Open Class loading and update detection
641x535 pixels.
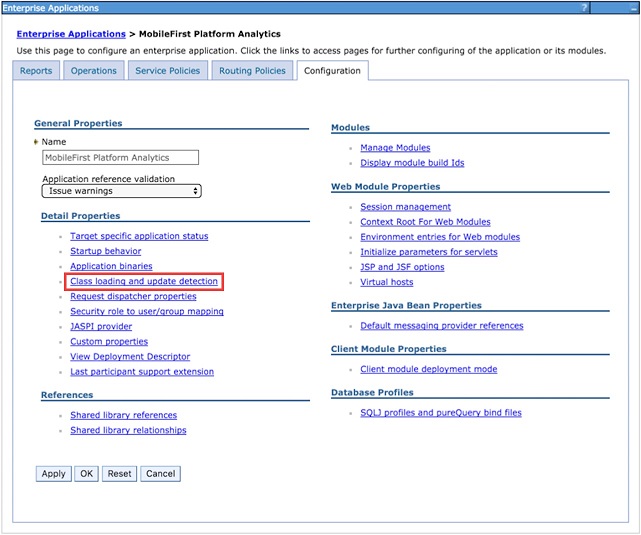(x=144, y=282)
